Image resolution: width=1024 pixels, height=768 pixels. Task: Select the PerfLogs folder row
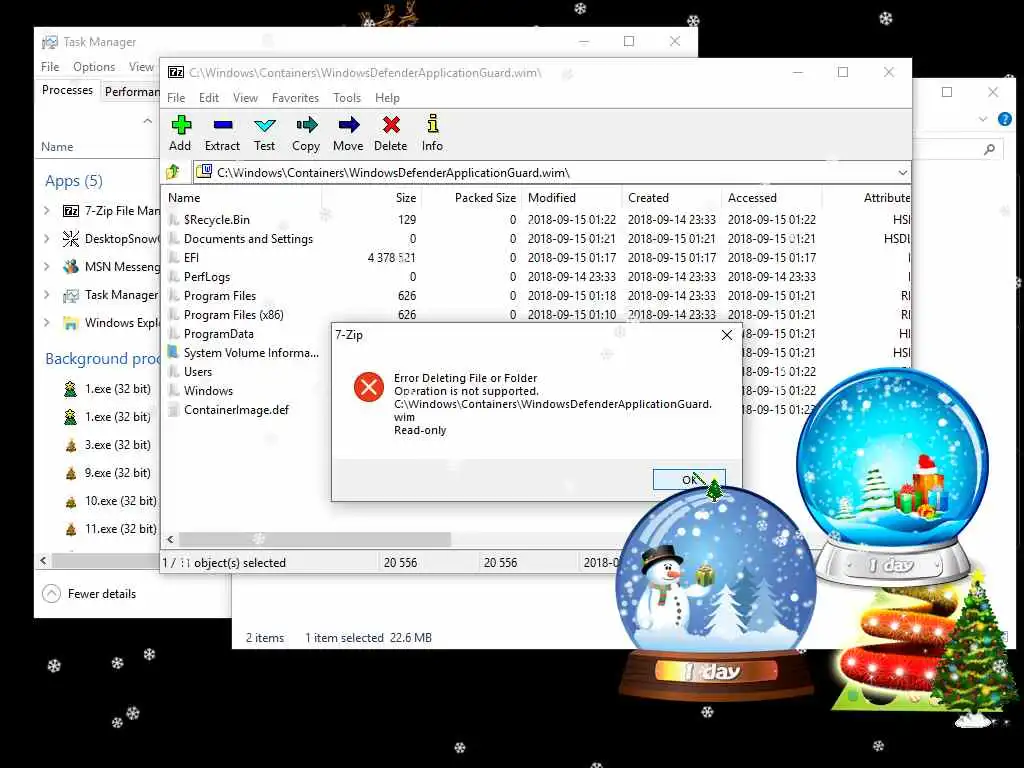click(206, 277)
